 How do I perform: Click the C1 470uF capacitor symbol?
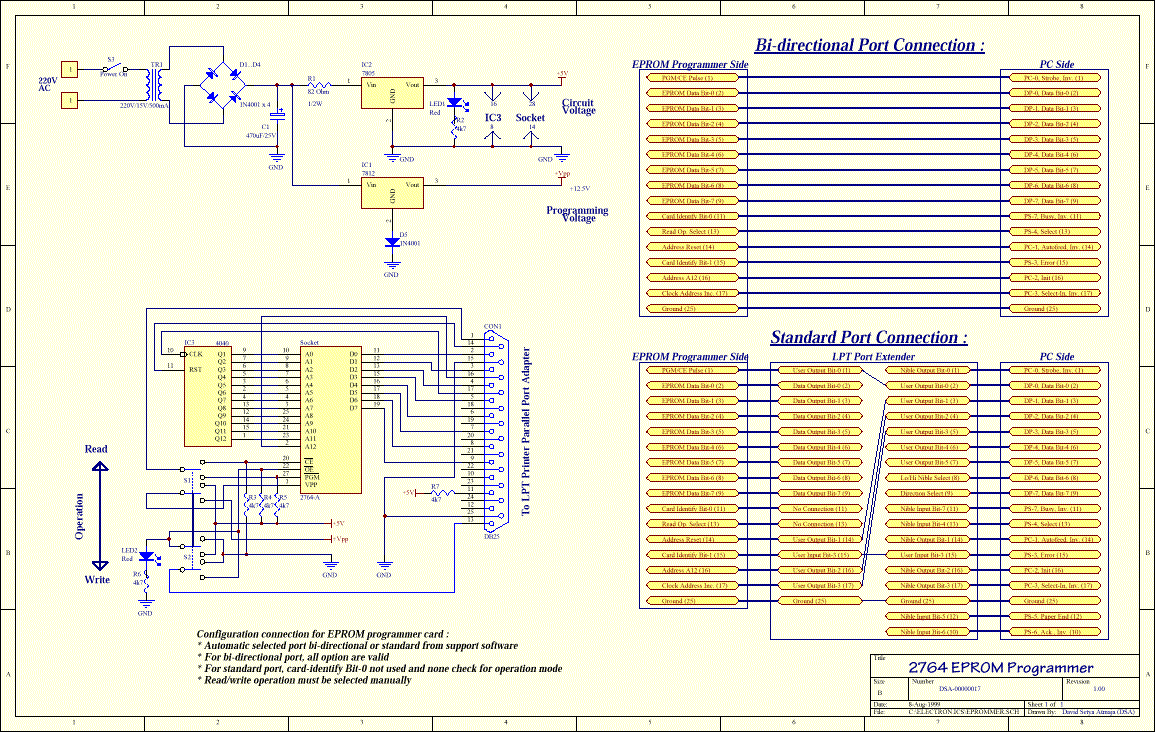277,116
